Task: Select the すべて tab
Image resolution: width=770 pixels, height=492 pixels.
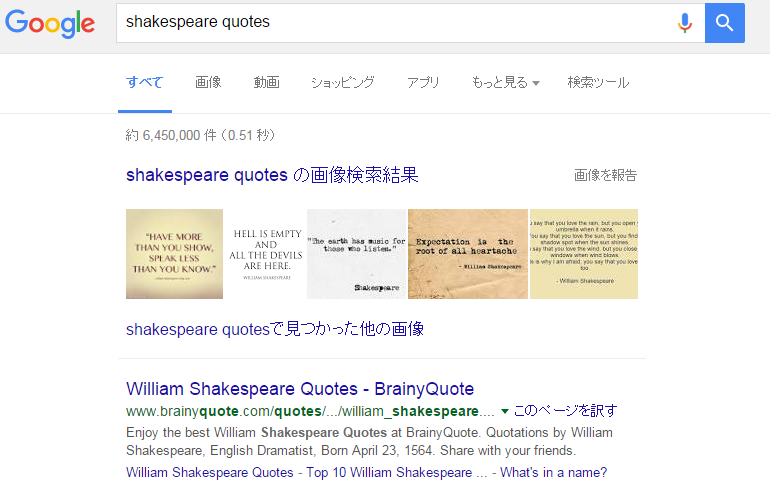Action: 144,82
